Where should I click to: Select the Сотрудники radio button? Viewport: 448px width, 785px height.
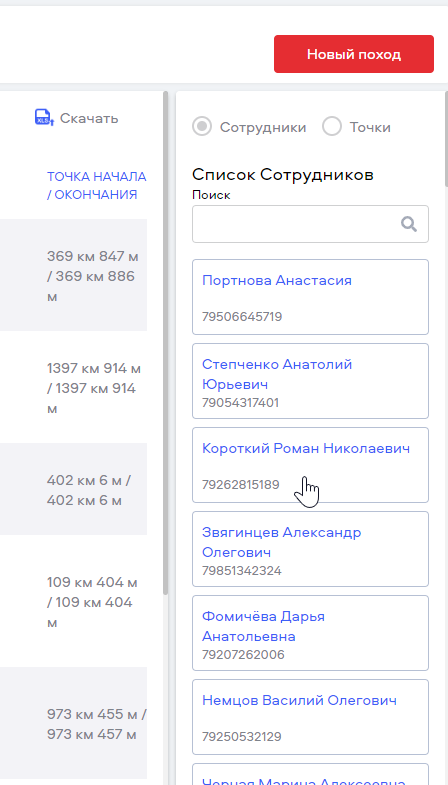point(202,127)
